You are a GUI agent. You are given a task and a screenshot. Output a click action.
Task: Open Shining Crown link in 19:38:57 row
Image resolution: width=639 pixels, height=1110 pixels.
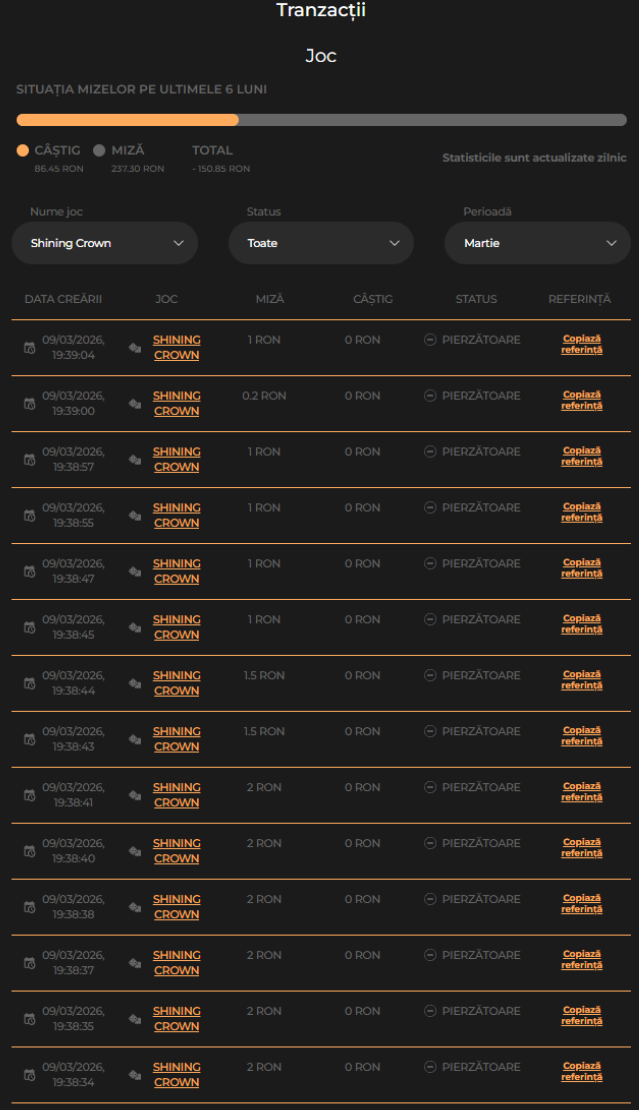coord(177,459)
